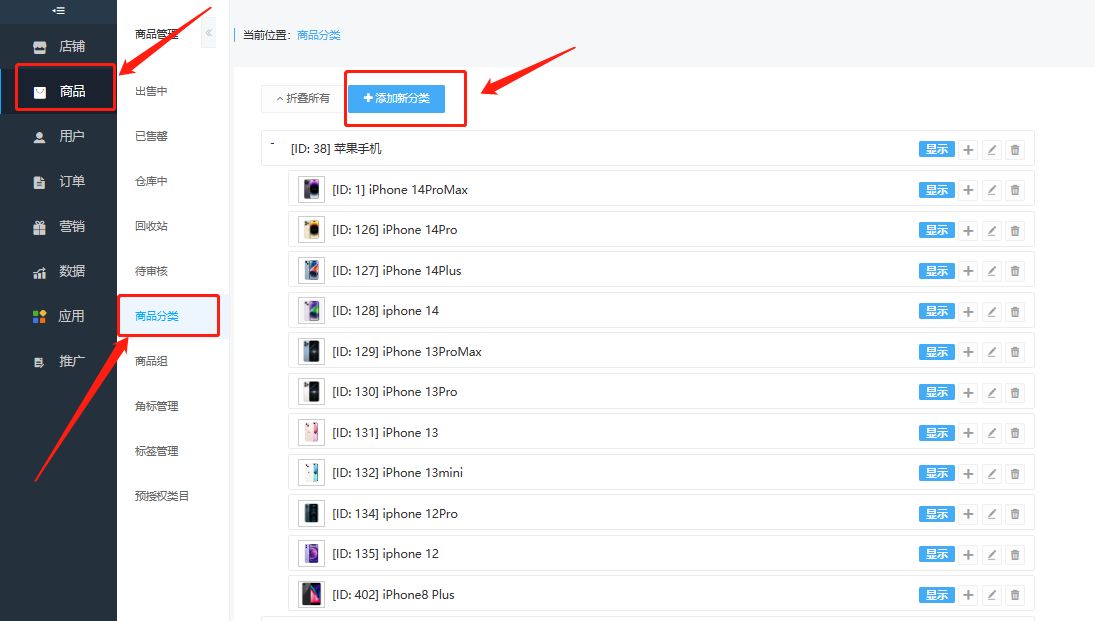
Task: Toggle 显示 for iPhone 13 row
Action: click(x=936, y=433)
